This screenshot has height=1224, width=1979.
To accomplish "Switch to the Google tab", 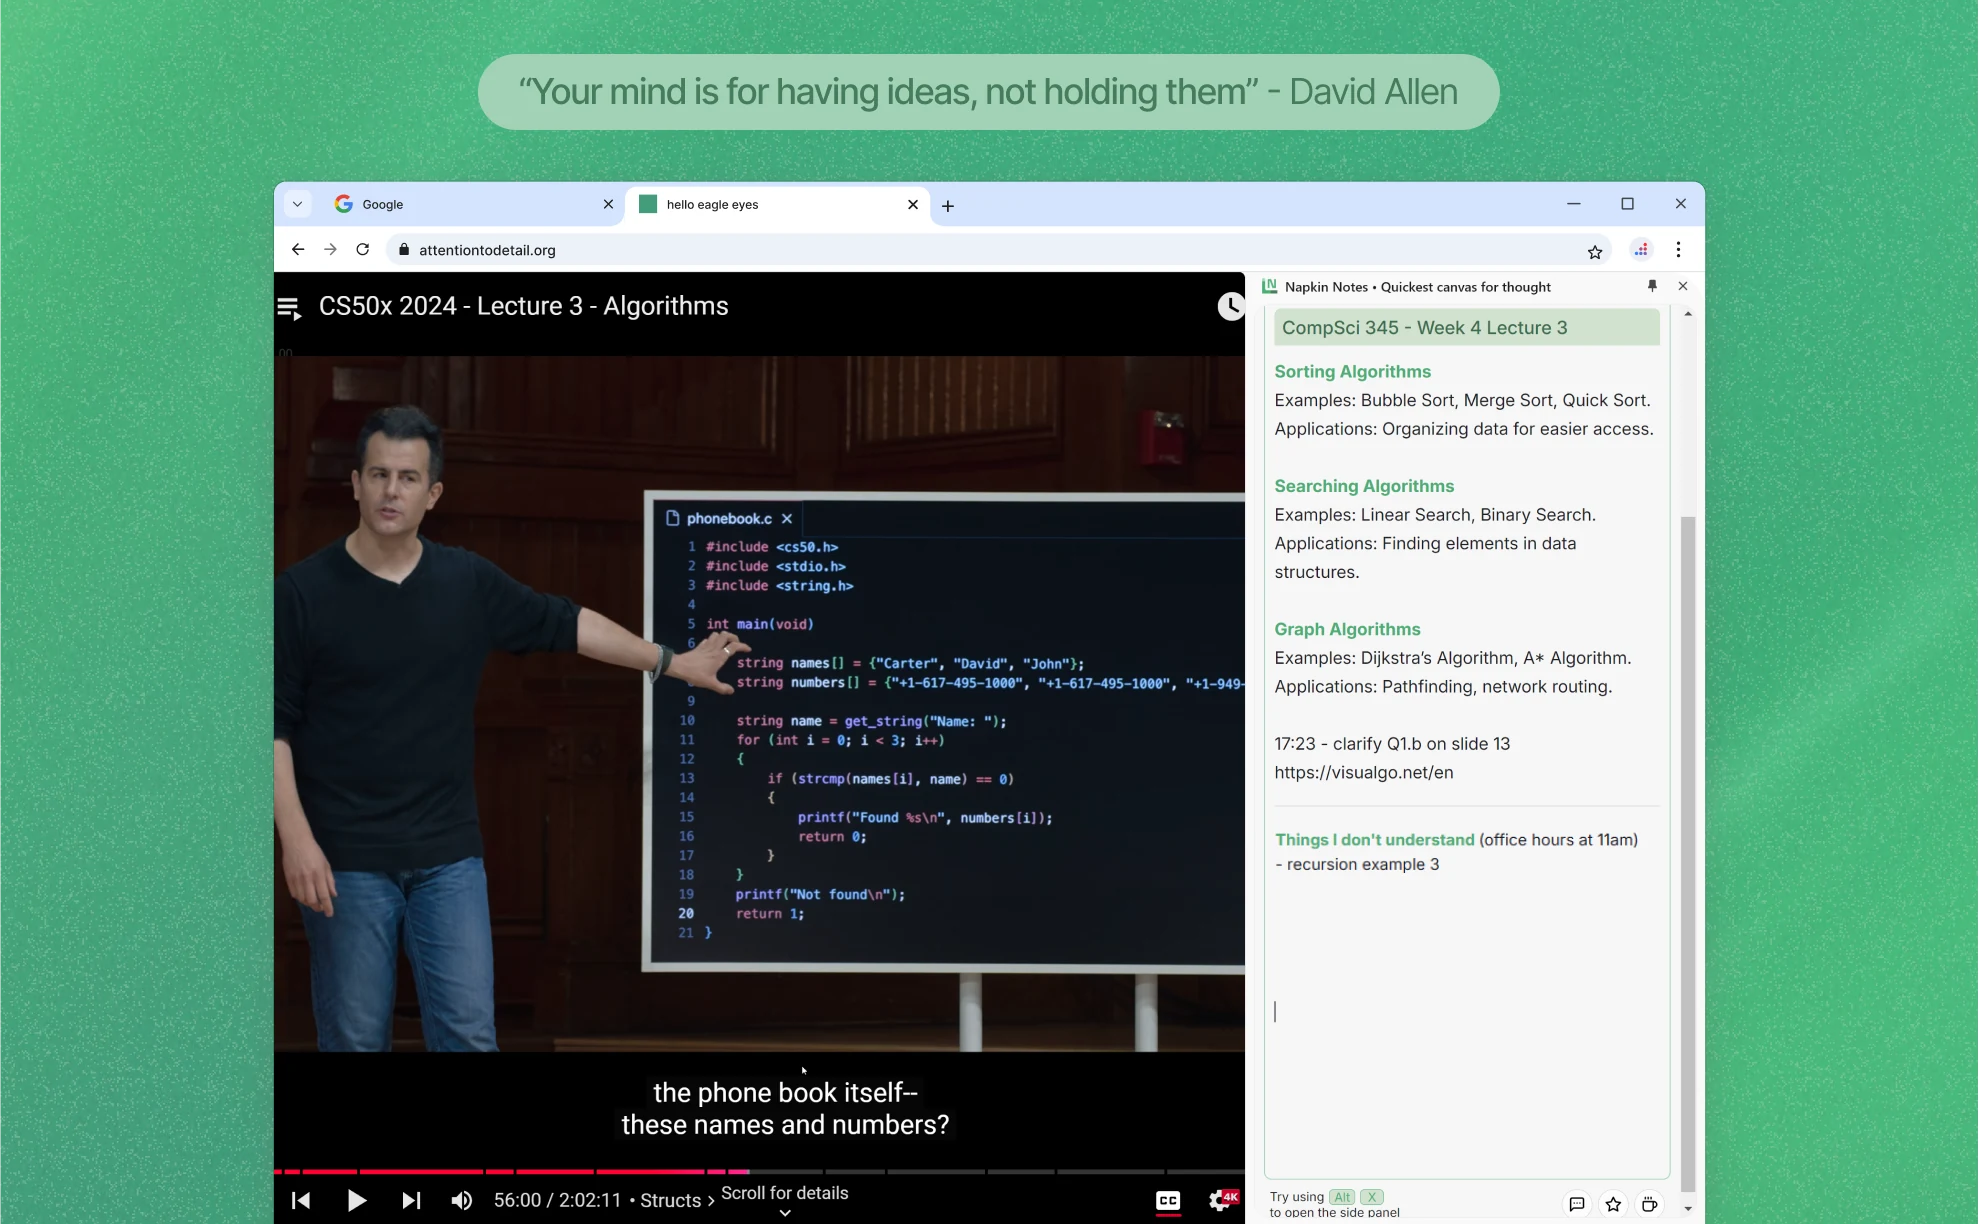I will tap(470, 204).
